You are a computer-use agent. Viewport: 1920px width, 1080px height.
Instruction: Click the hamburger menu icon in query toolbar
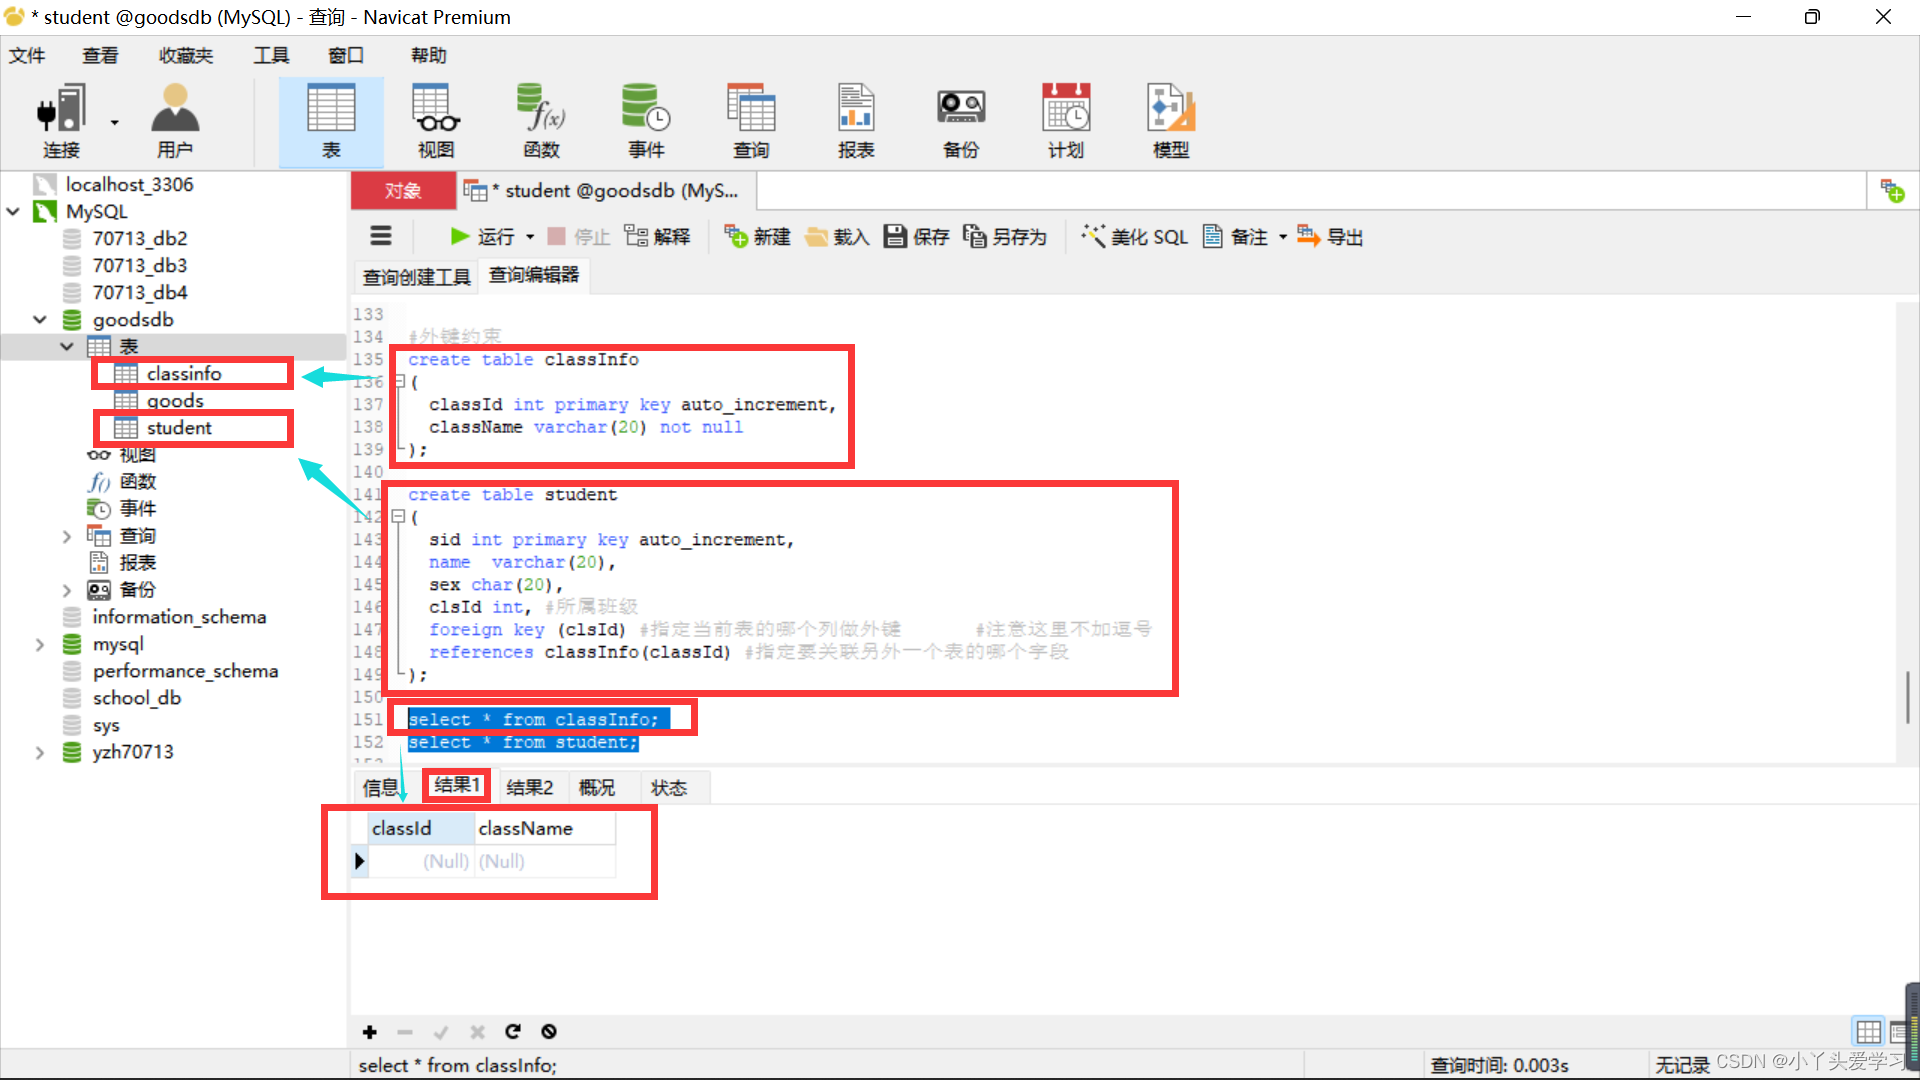coord(381,236)
